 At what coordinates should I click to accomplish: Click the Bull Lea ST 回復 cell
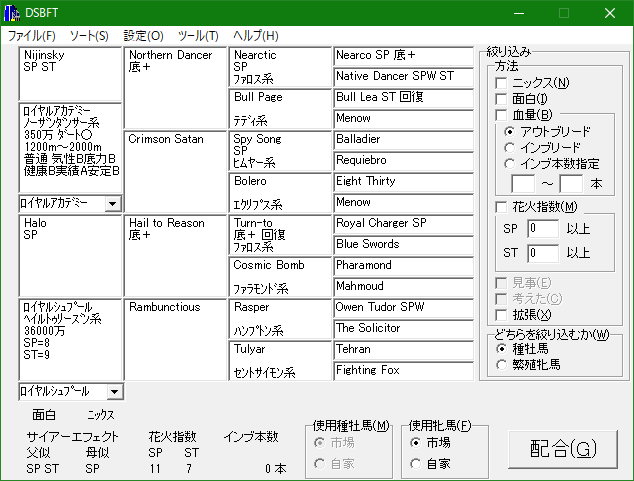point(404,98)
